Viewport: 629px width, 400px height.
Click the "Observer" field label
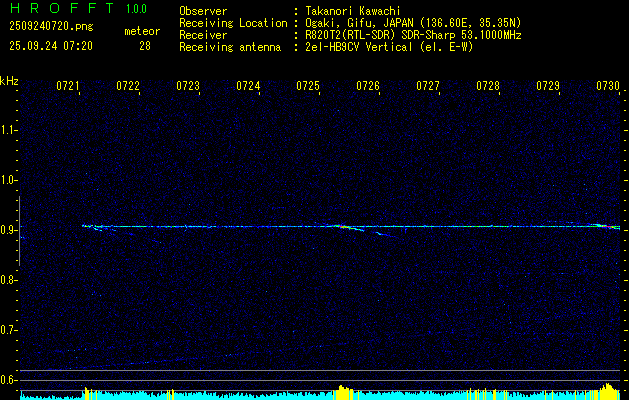pos(203,11)
